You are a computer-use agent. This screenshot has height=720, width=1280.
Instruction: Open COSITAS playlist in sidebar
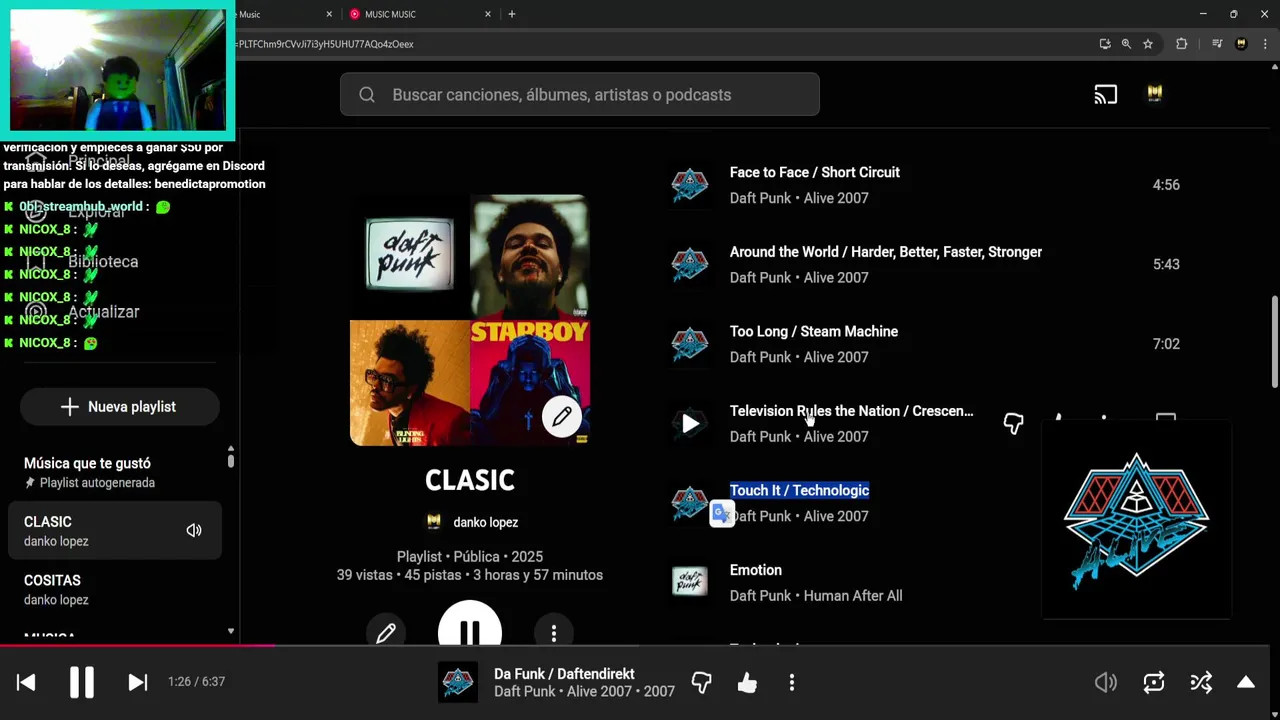click(115, 589)
